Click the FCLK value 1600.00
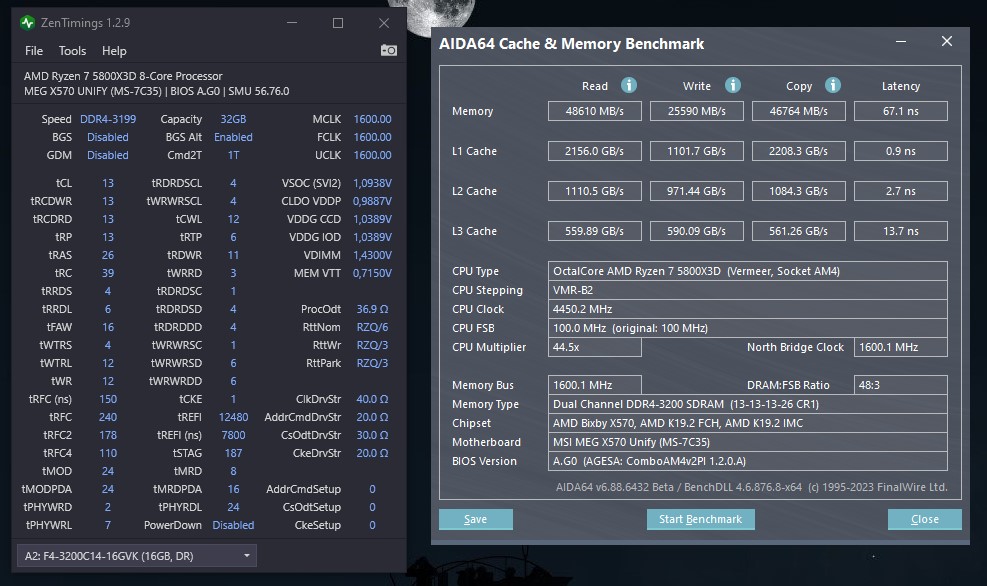This screenshot has width=987, height=586. (x=372, y=137)
